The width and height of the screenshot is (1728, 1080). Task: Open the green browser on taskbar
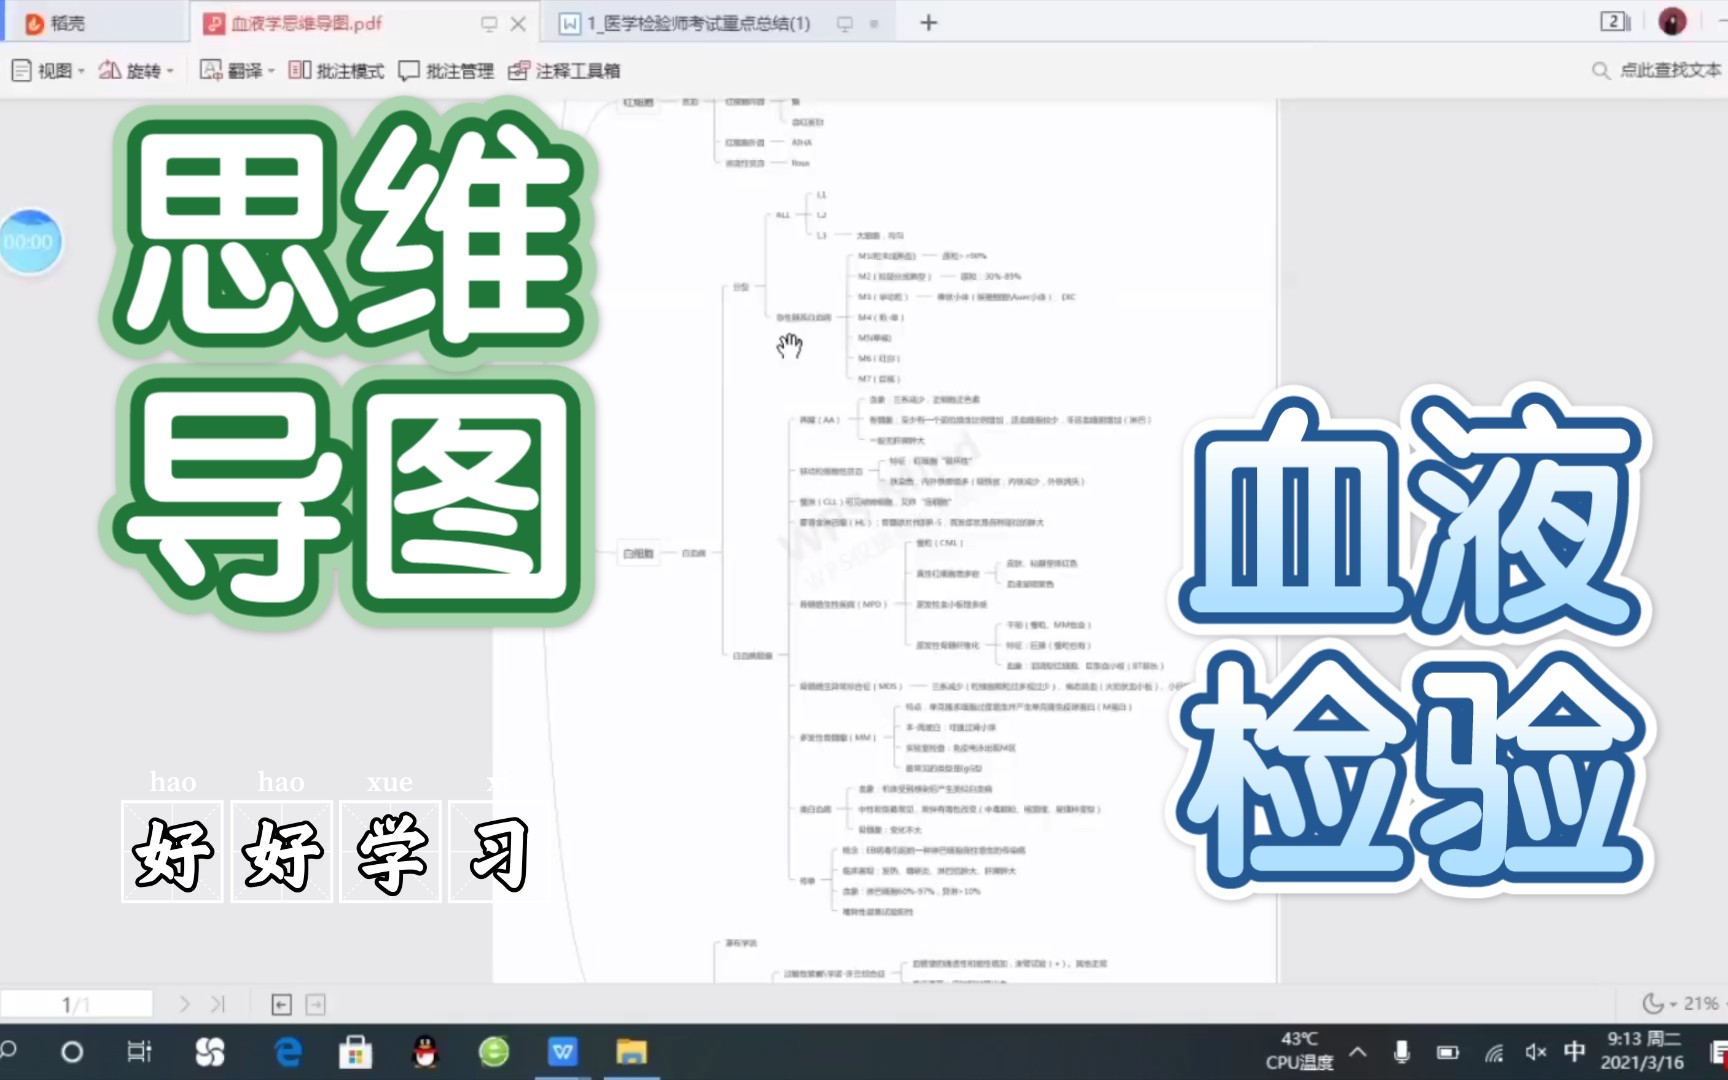pyautogui.click(x=494, y=1052)
